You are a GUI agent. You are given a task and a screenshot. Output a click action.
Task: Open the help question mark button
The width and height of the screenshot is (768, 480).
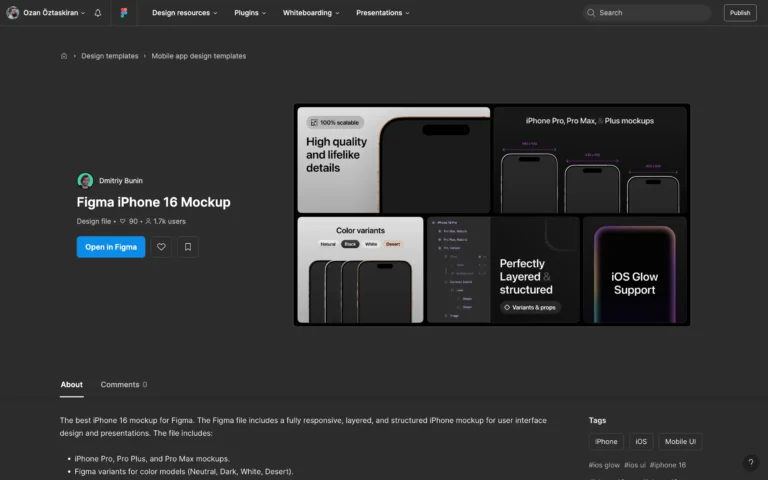point(750,462)
